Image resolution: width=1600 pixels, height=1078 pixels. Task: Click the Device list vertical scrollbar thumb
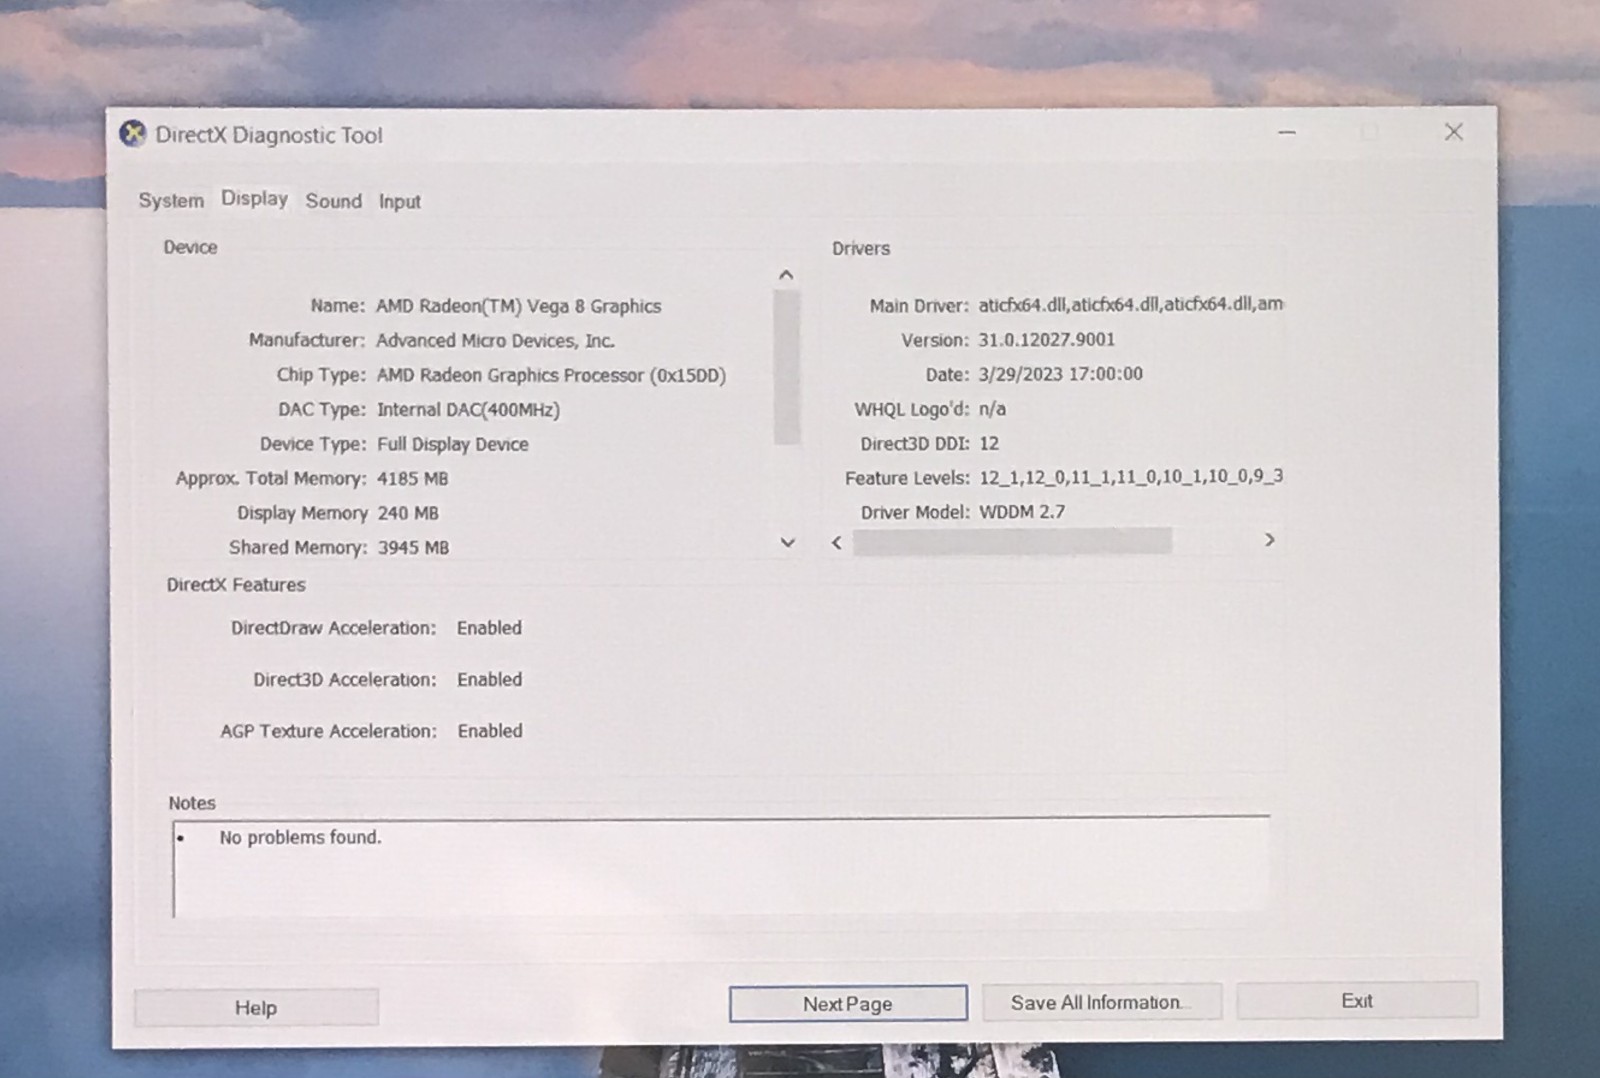pos(787,367)
